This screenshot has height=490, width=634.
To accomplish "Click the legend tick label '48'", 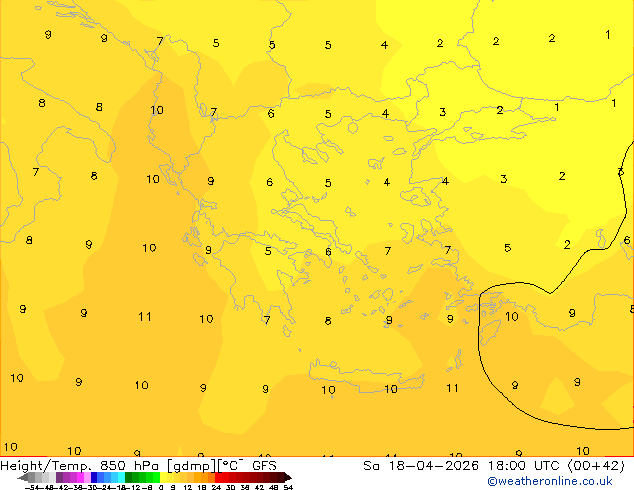I will click(x=274, y=487).
